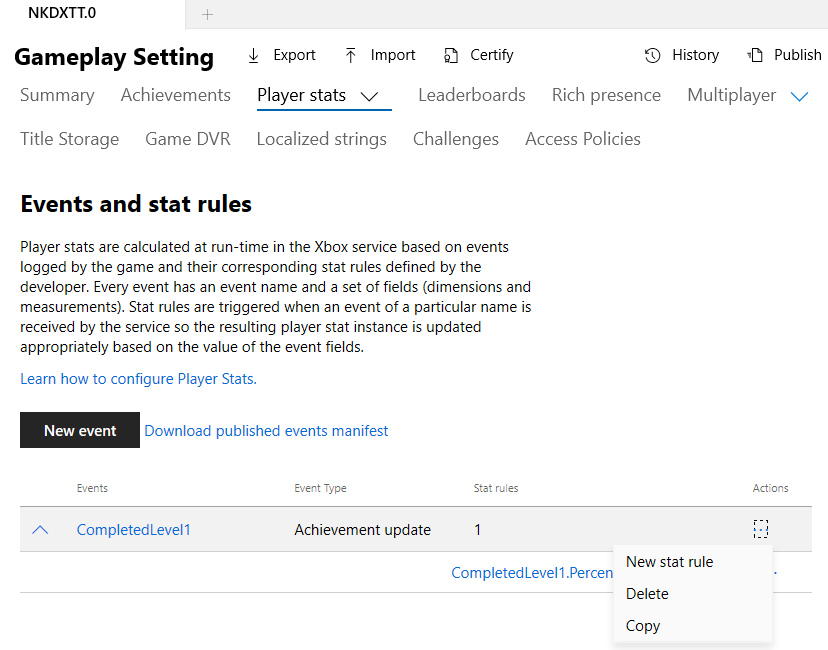Choose New stat rule from menu

[x=693, y=562]
